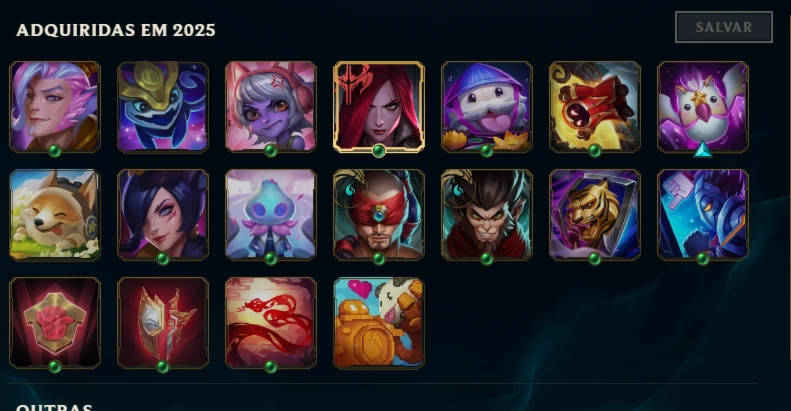Select the red serpent dragon icon
The height and width of the screenshot is (411, 791).
[x=271, y=323]
